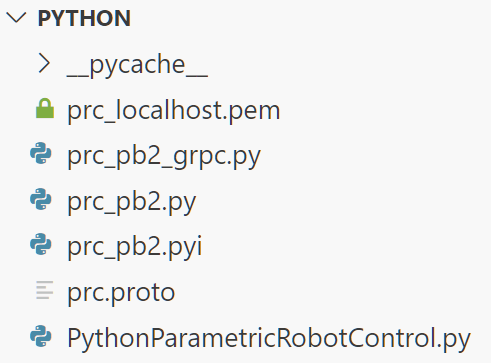This screenshot has height=363, width=491.
Task: Click the Python icon of PythonParametricRobotControl.py
Action: pos(41,336)
